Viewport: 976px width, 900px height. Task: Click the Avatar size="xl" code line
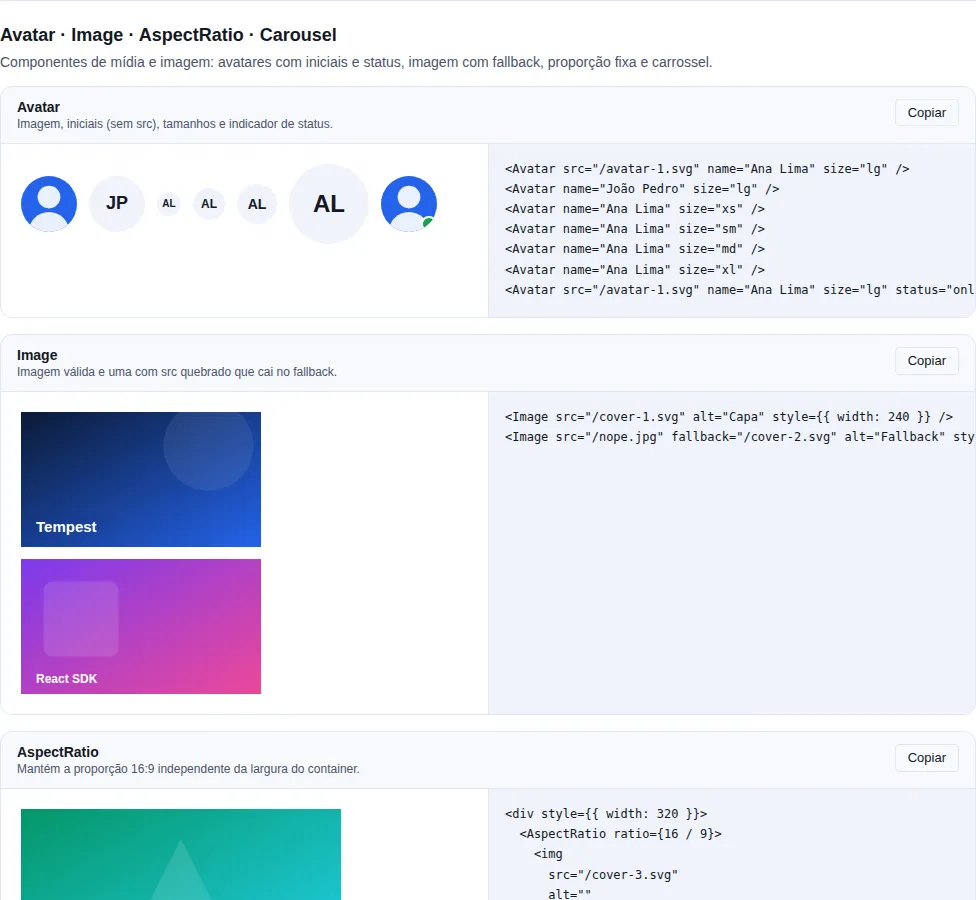click(635, 270)
